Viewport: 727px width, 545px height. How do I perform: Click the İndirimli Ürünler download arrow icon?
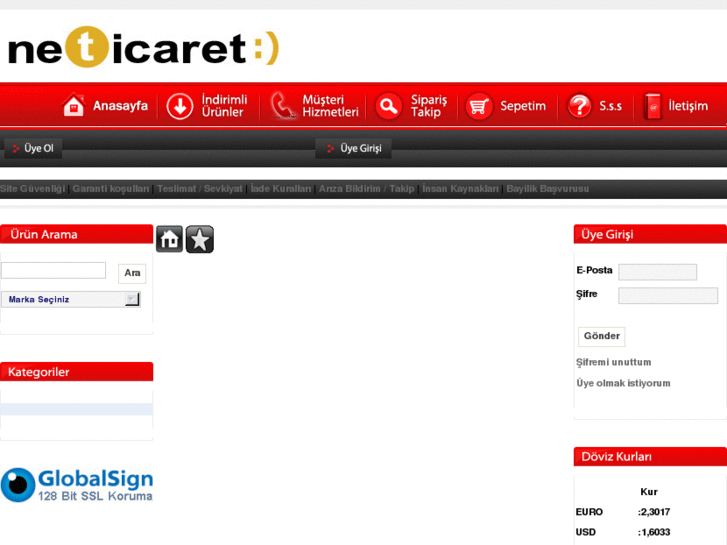pos(179,106)
